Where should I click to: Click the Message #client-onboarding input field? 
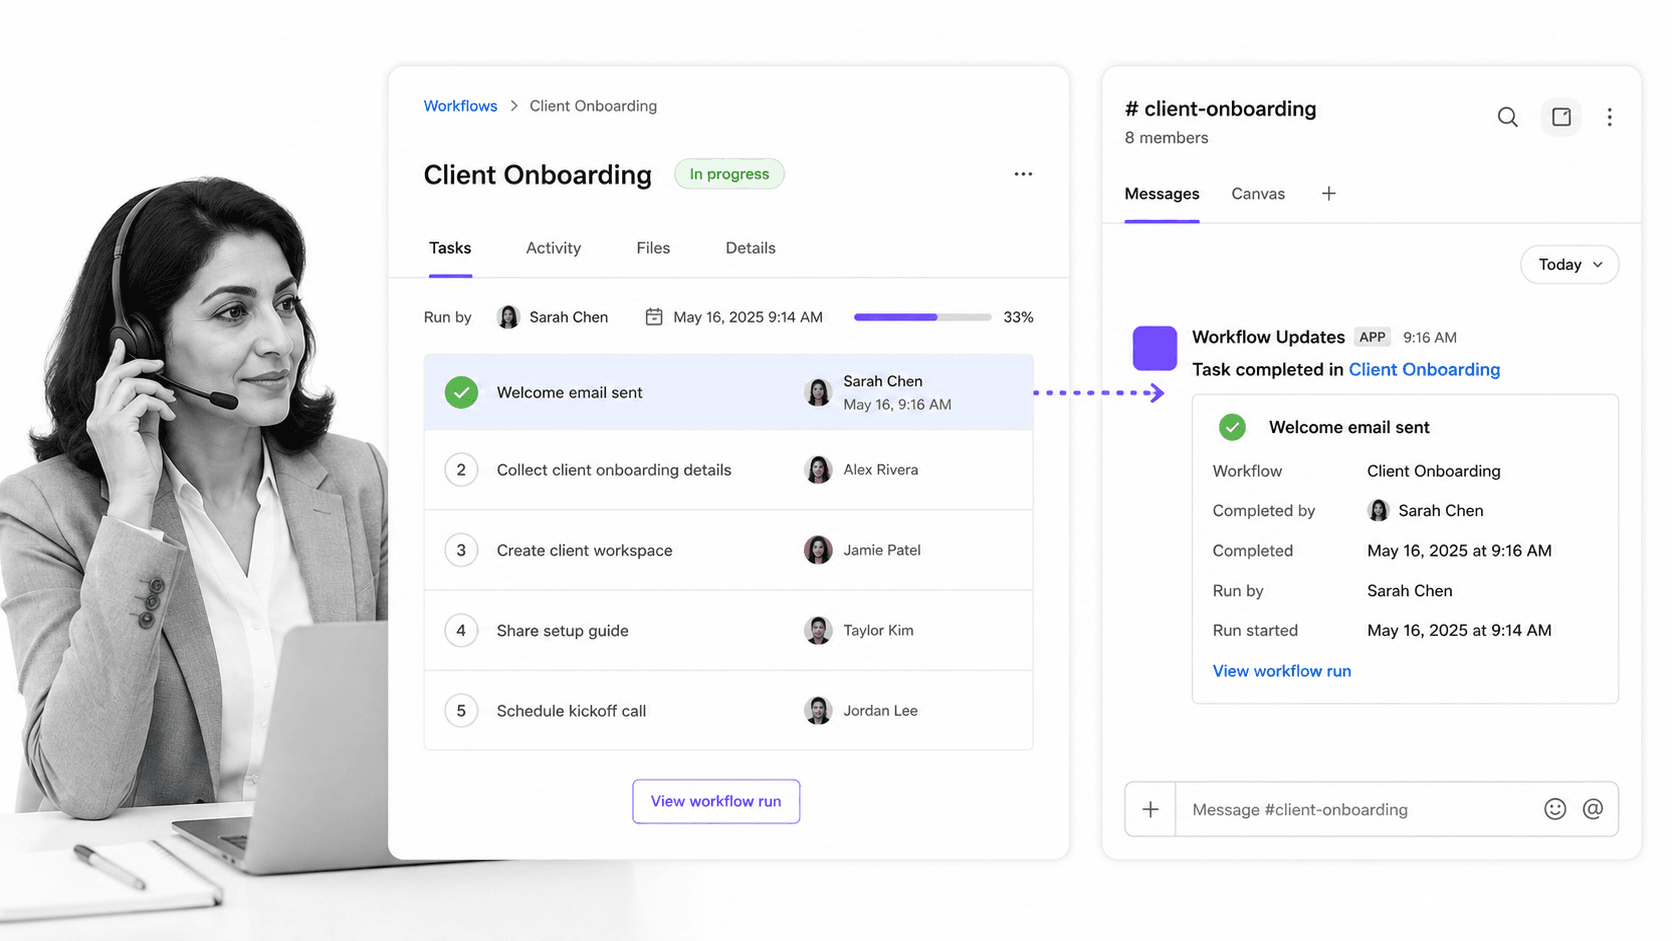click(x=1357, y=809)
